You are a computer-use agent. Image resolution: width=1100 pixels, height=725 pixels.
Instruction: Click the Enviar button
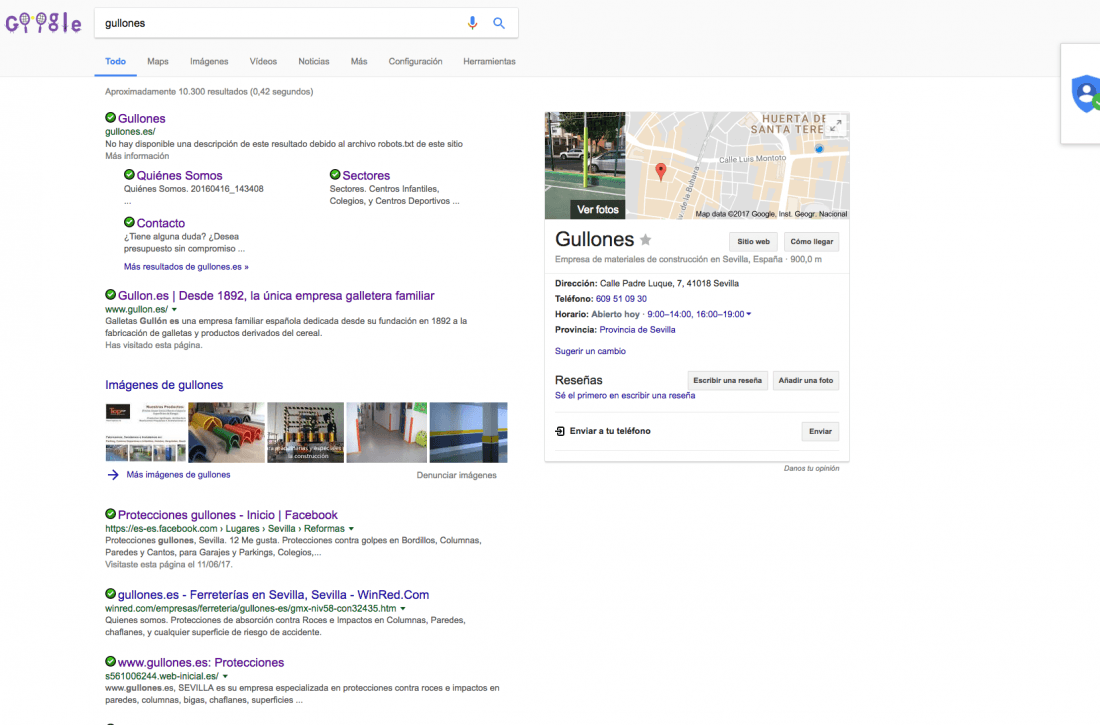click(820, 432)
